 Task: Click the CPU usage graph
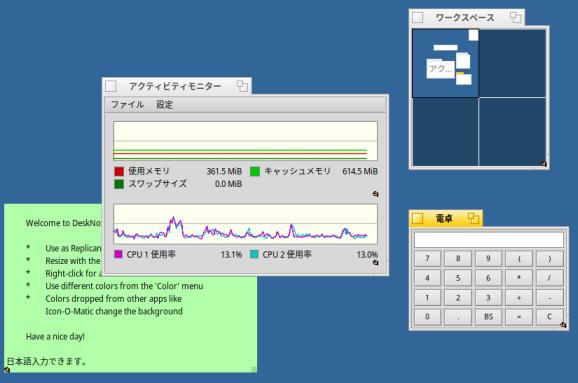pyautogui.click(x=245, y=224)
